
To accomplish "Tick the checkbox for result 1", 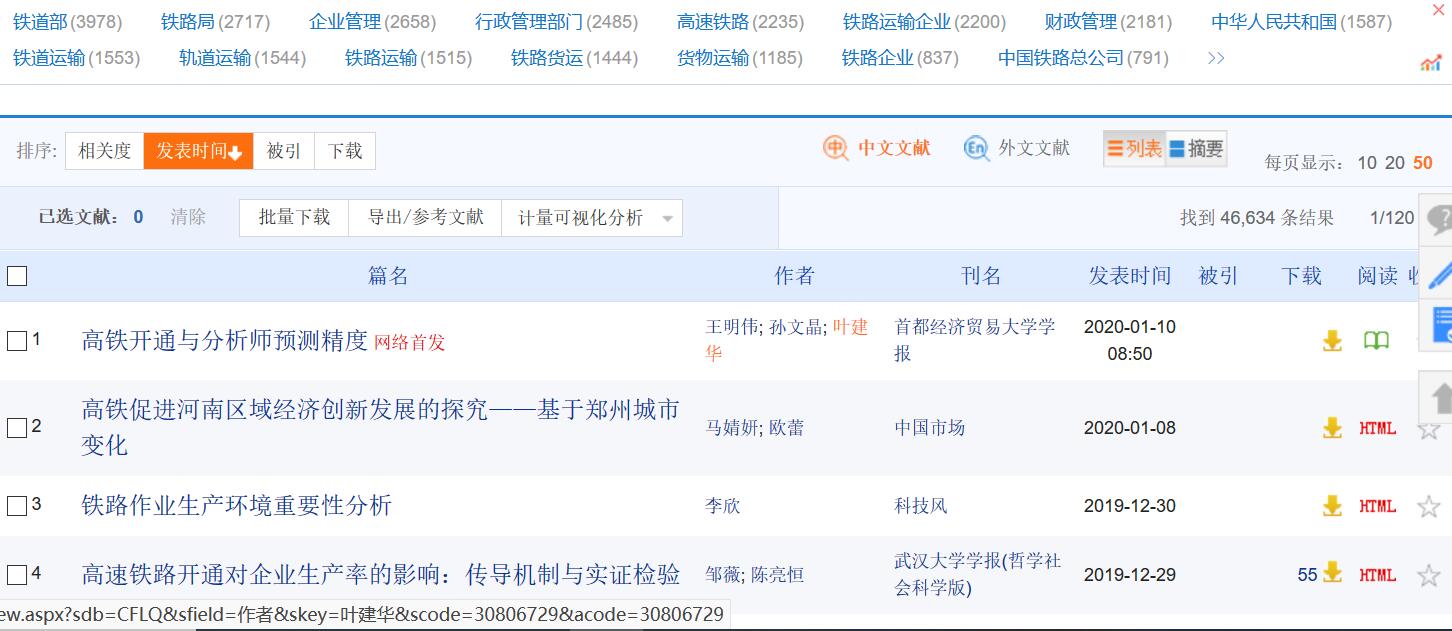I will 17,341.
